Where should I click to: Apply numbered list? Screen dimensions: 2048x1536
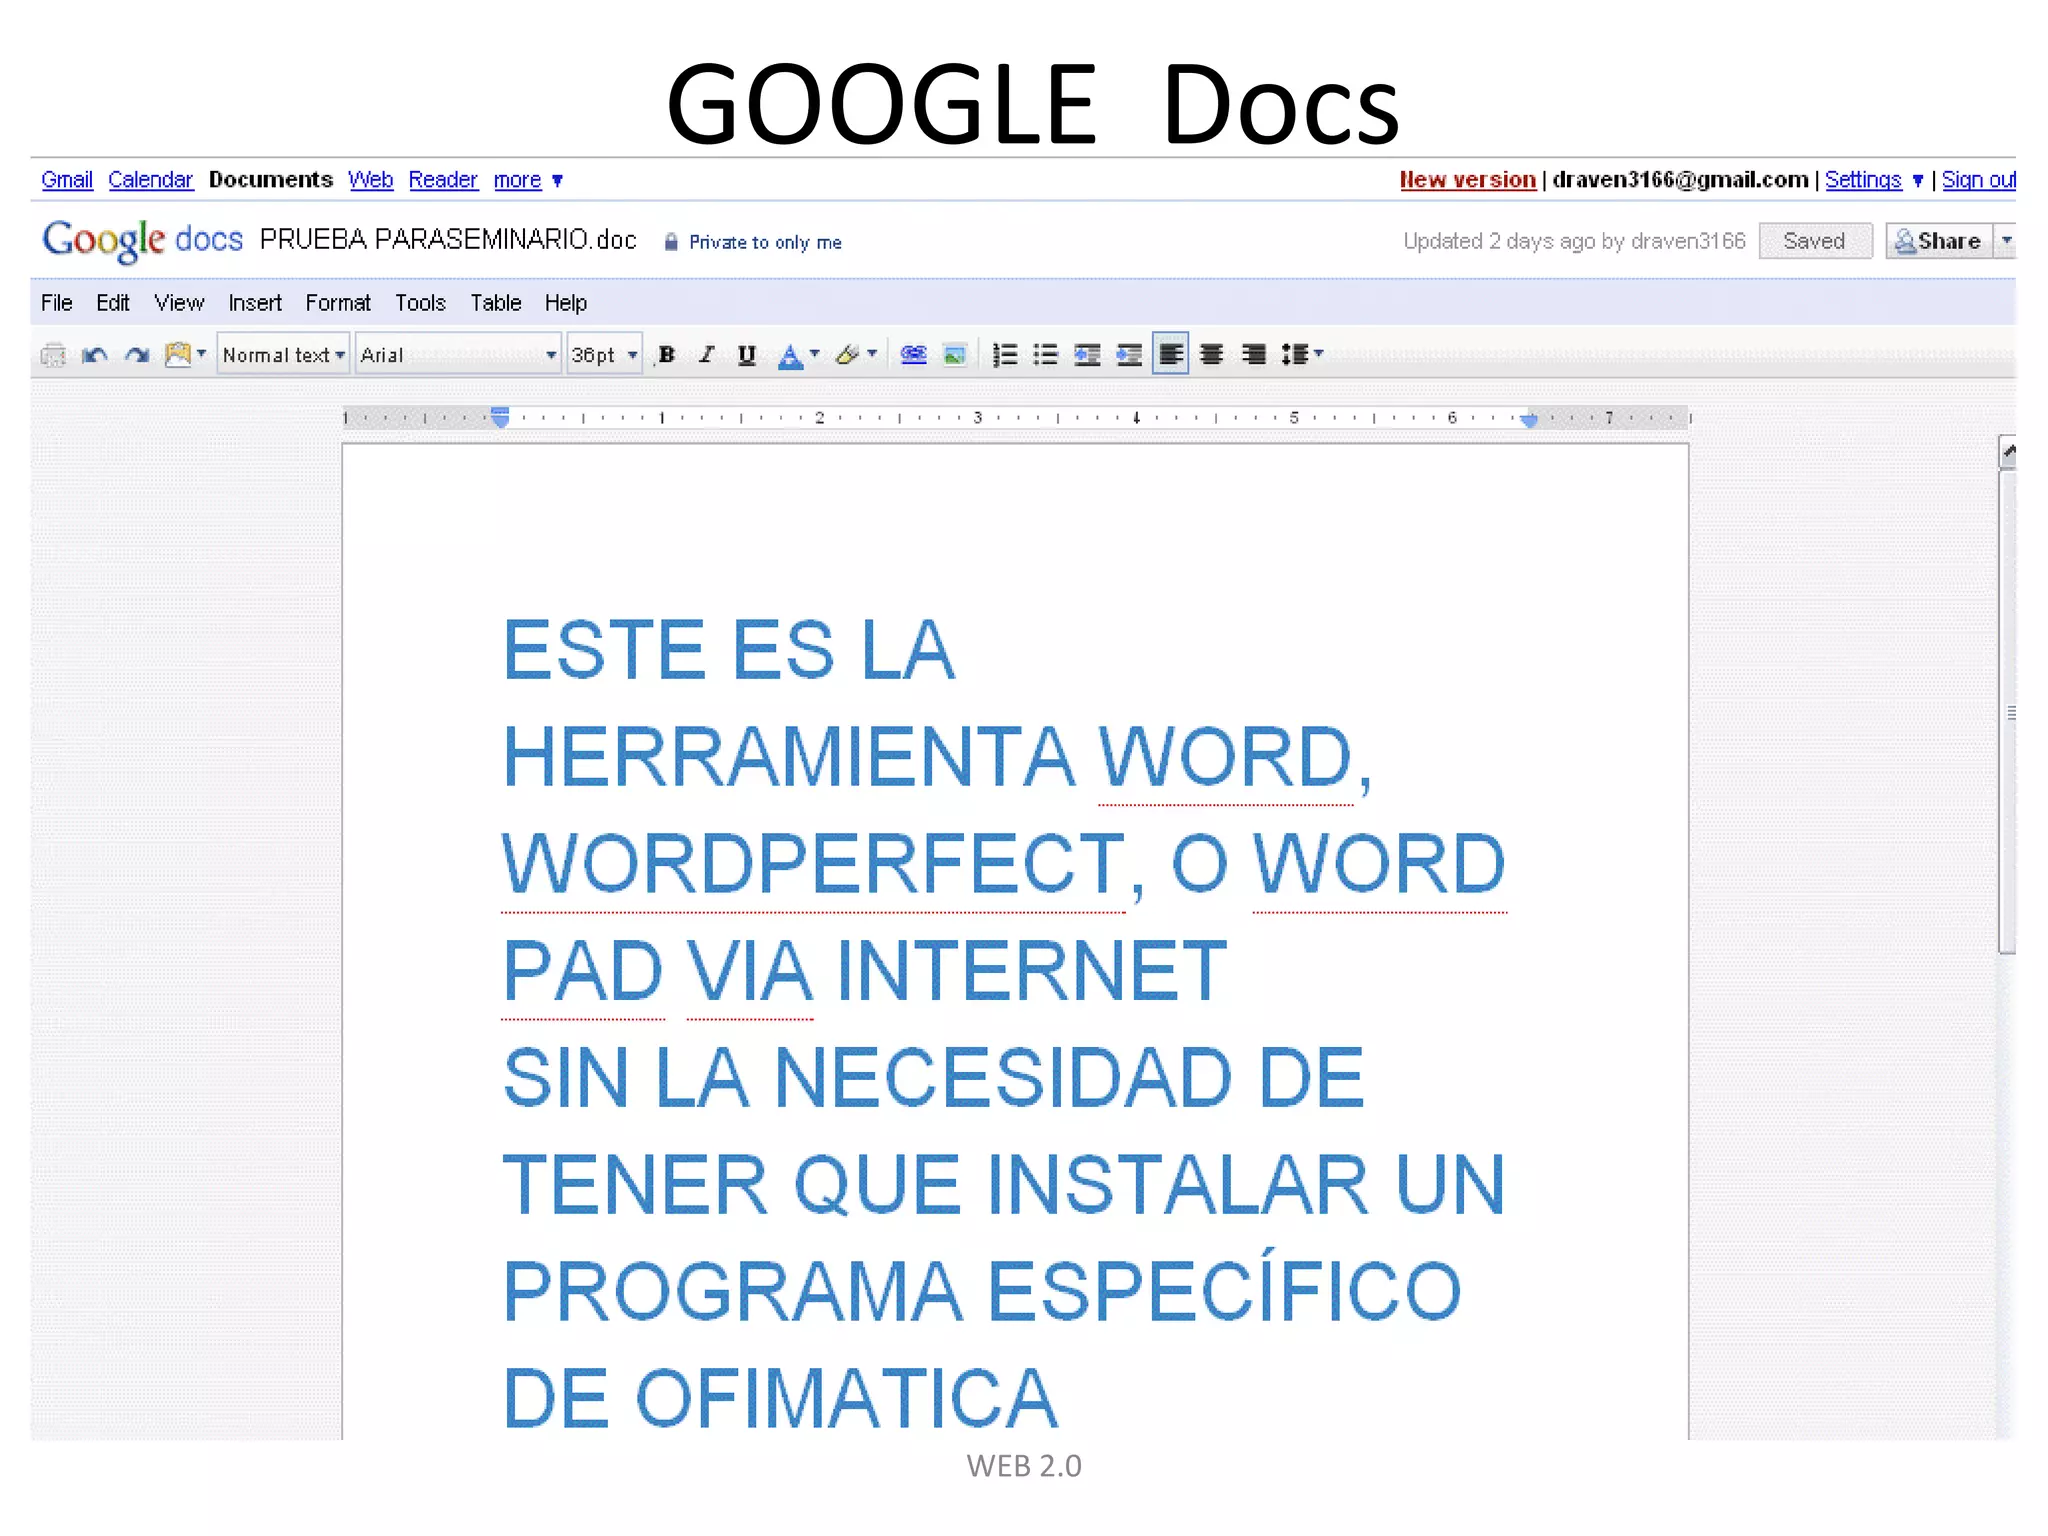tap(1005, 355)
